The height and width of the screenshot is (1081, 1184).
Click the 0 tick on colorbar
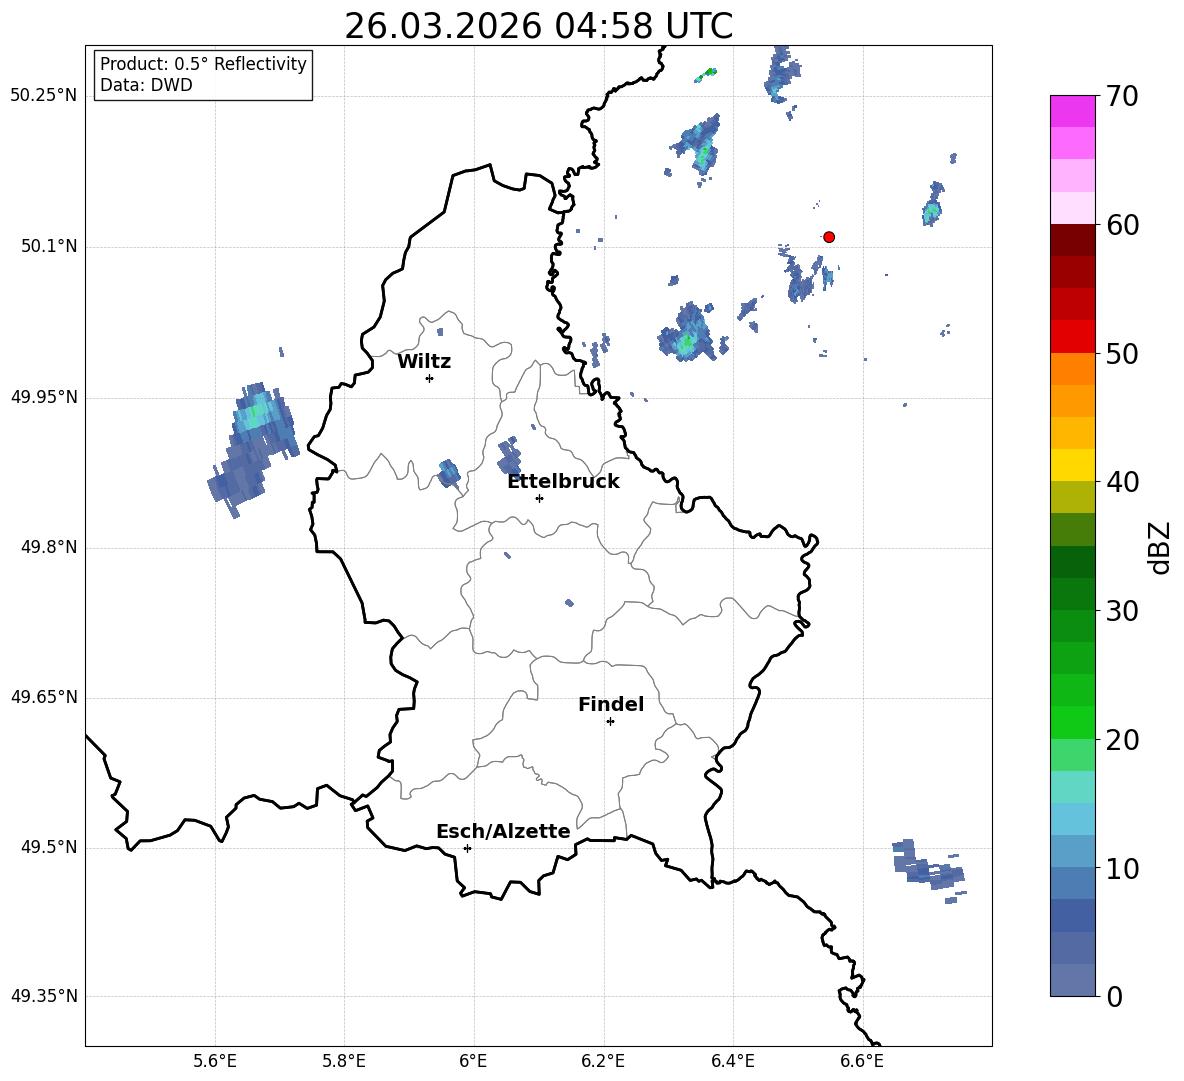click(1114, 996)
